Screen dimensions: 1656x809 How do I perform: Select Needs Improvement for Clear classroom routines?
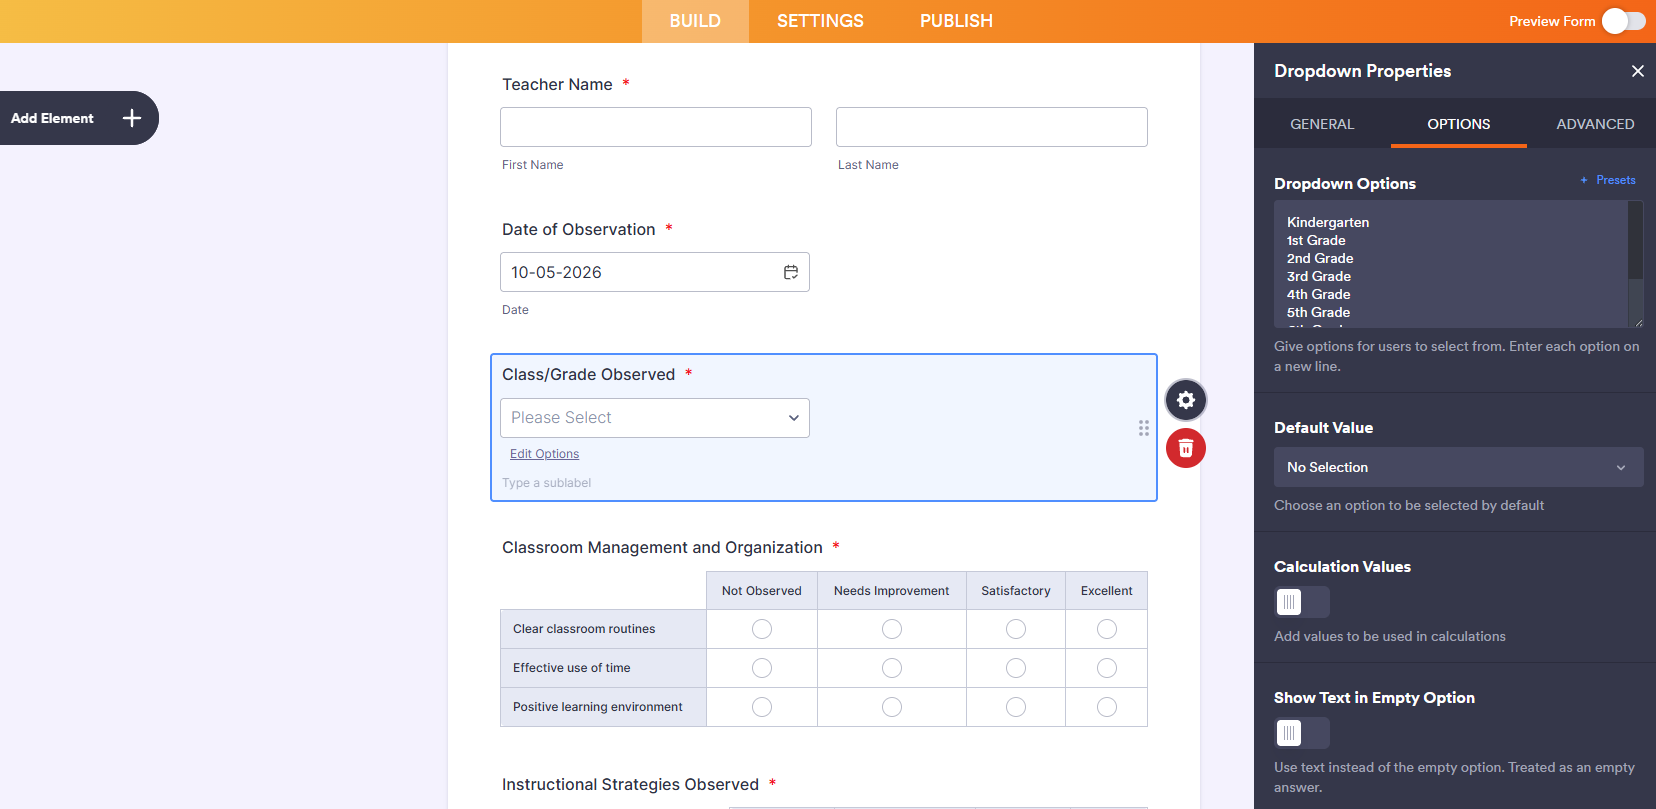point(892,629)
